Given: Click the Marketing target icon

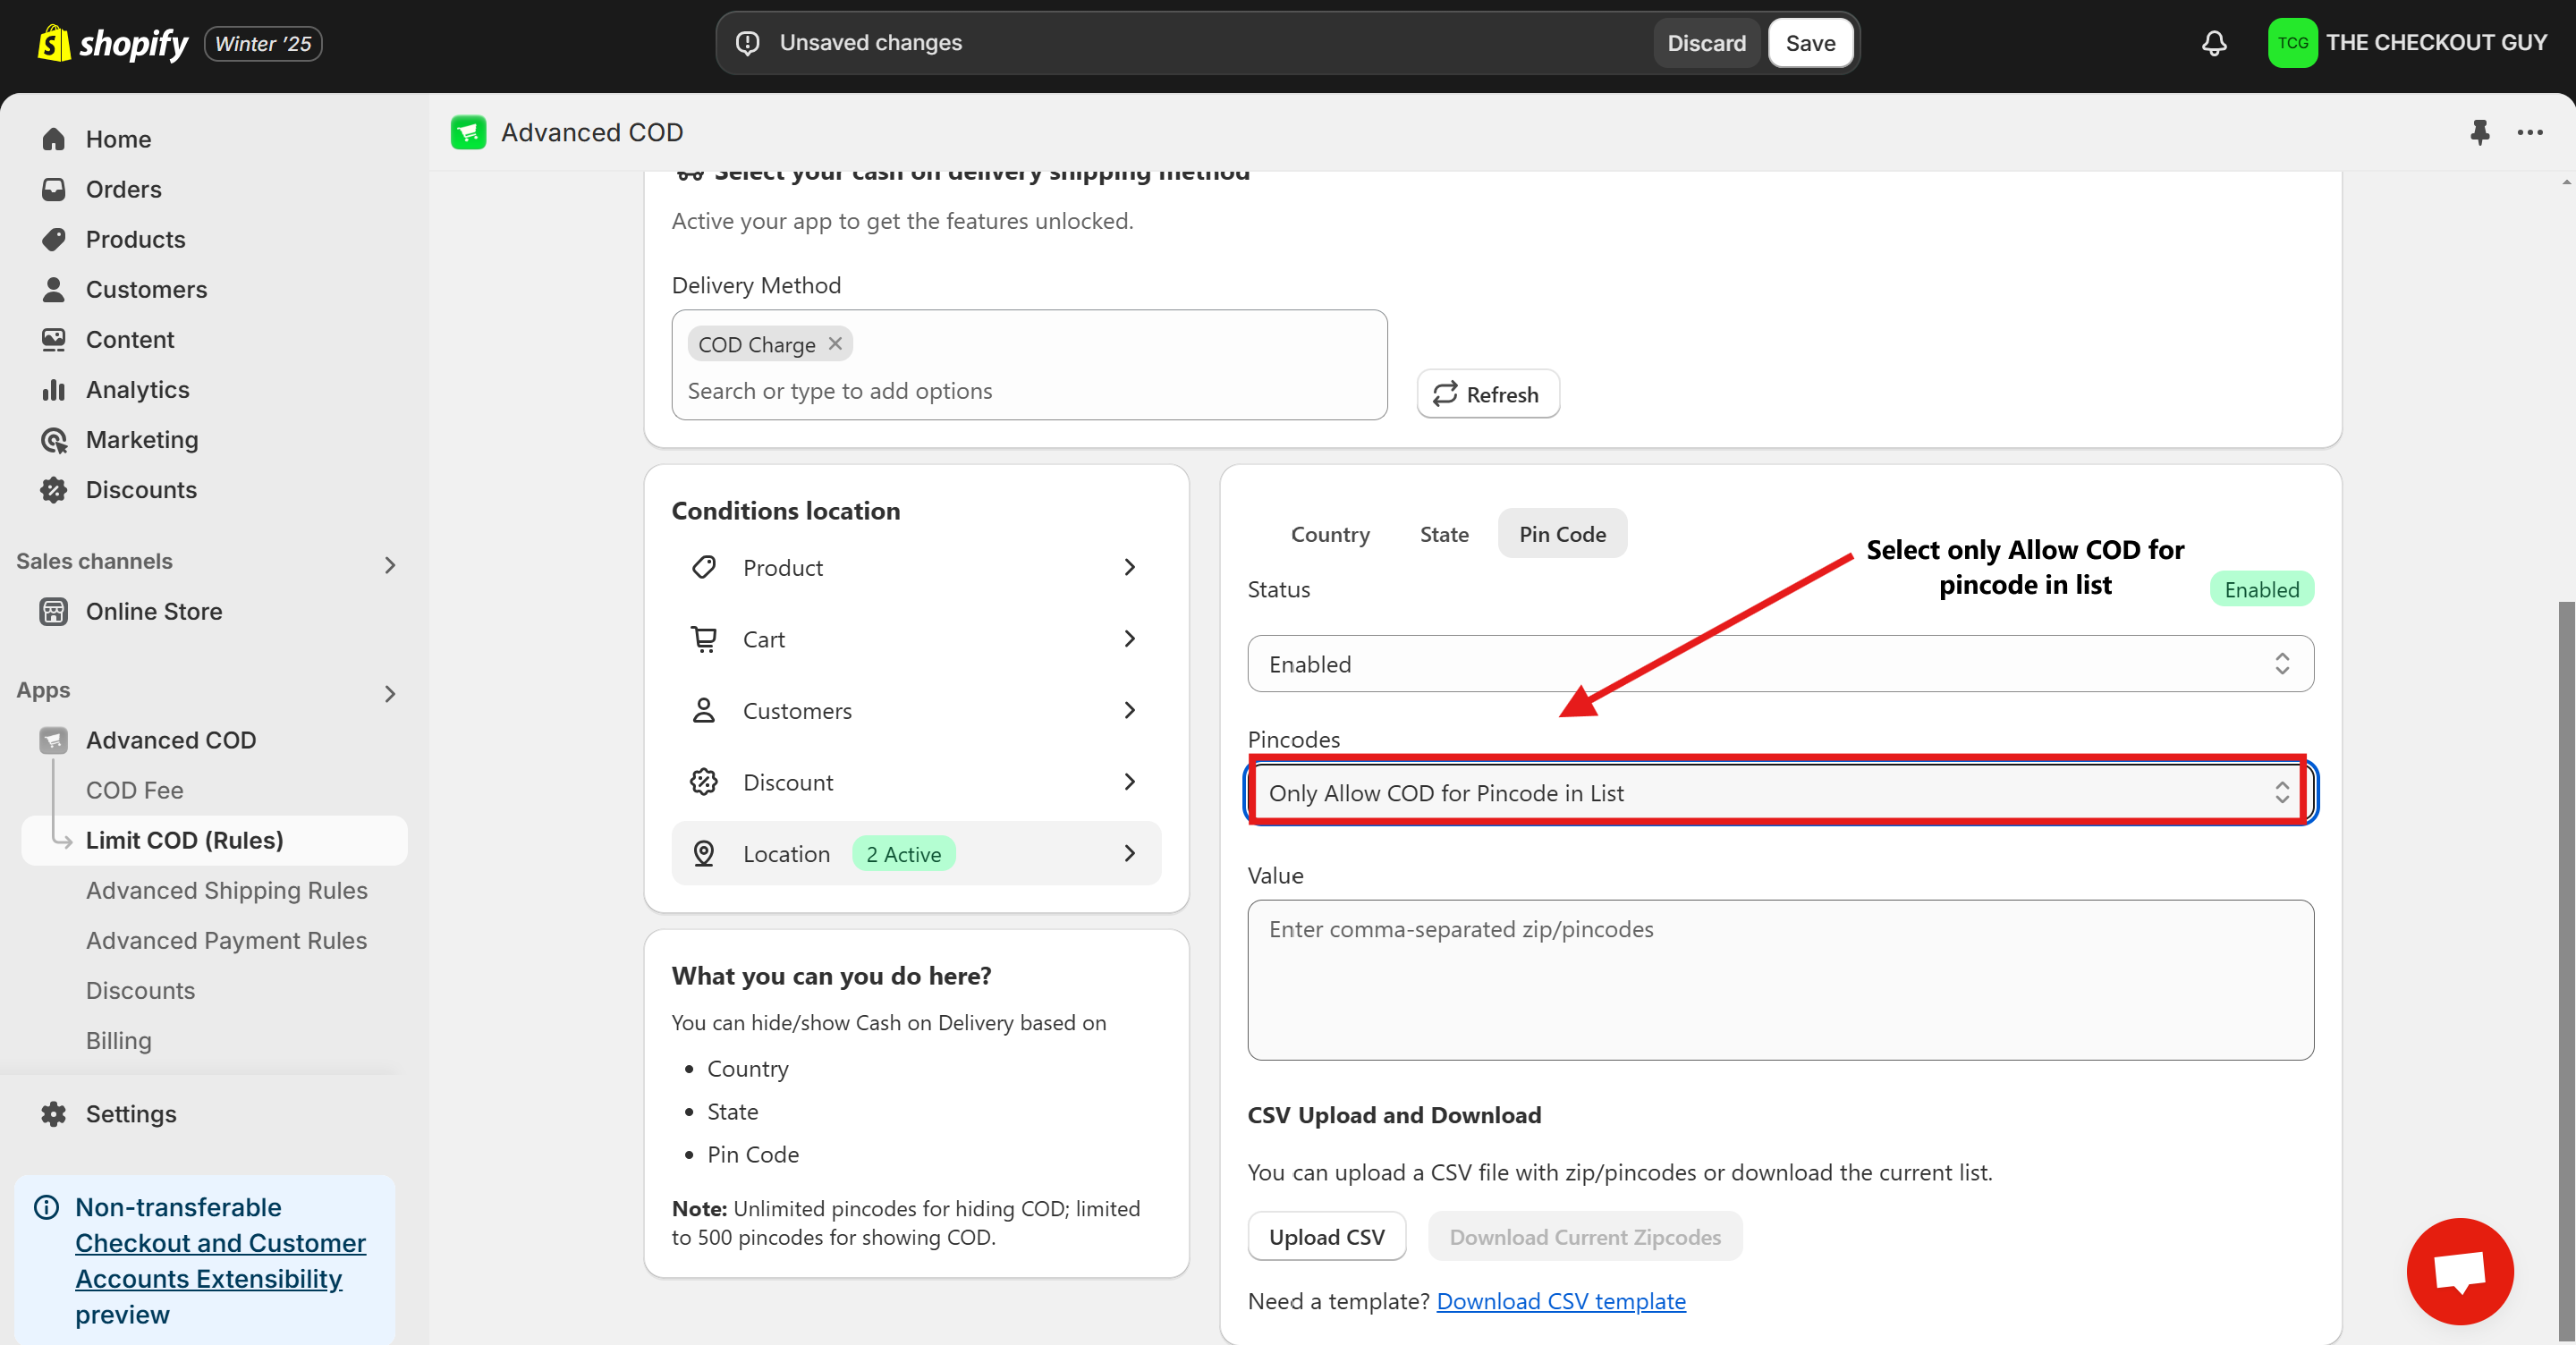Looking at the screenshot, I should 54,439.
